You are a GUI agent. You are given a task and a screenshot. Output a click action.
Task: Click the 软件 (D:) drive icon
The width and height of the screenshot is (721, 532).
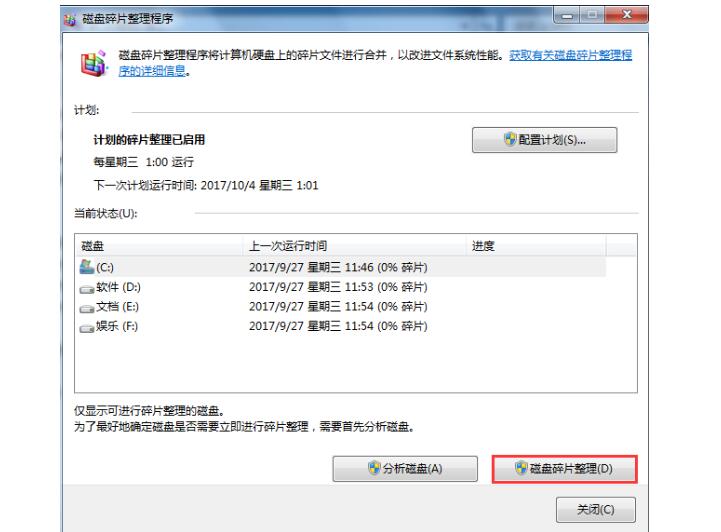click(x=86, y=289)
